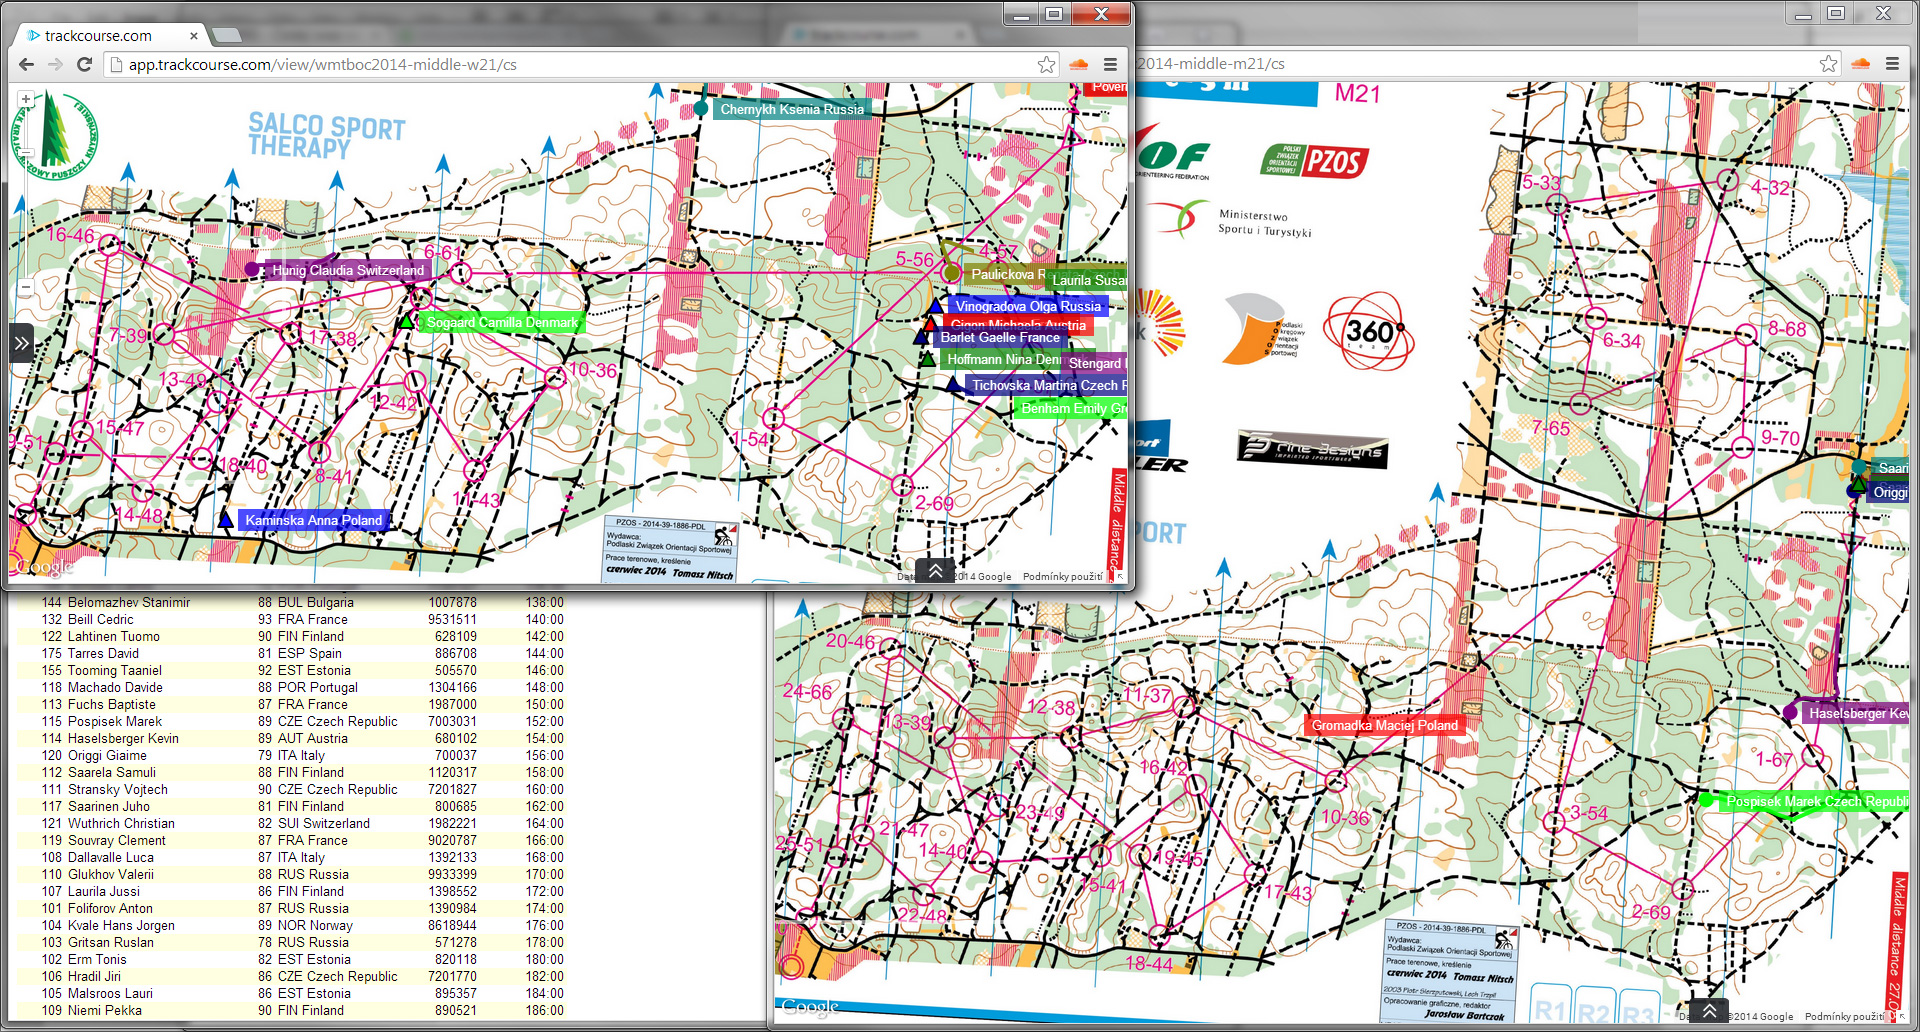Select Vinogradova Olga Russia runner label

(1028, 306)
